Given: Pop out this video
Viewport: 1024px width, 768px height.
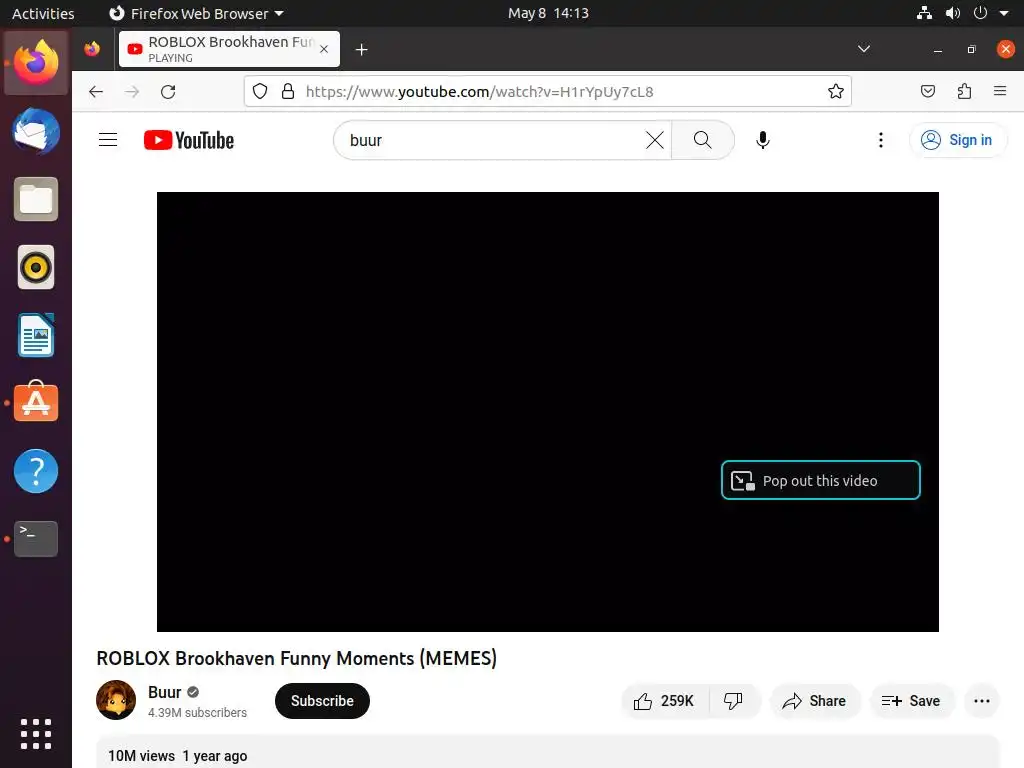Looking at the screenshot, I should [820, 480].
